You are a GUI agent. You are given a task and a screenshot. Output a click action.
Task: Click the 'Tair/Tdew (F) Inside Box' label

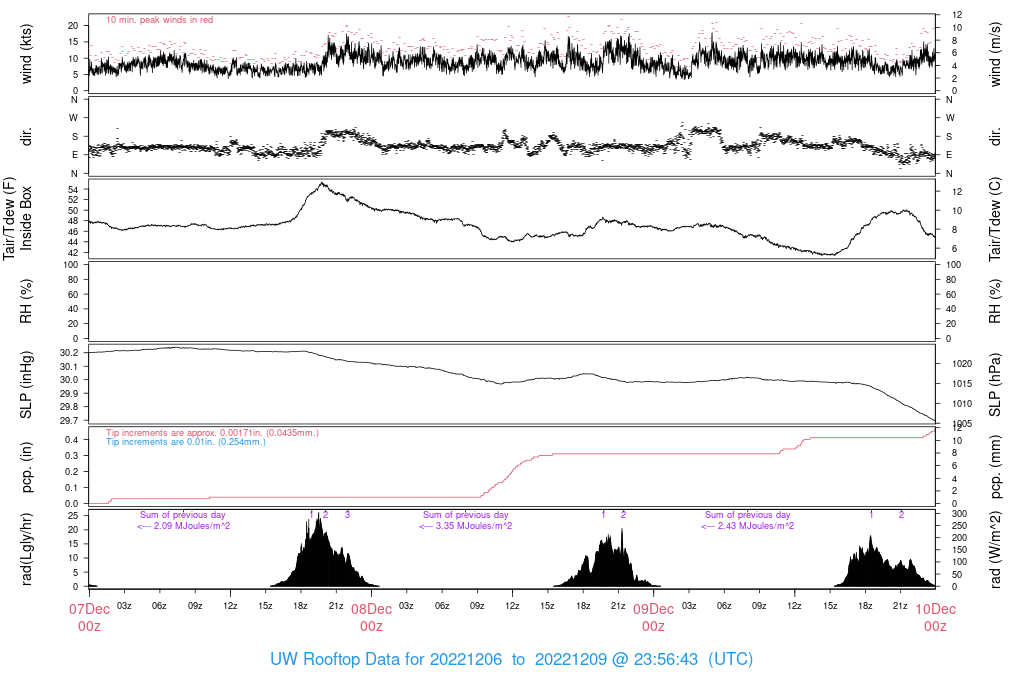coord(18,219)
